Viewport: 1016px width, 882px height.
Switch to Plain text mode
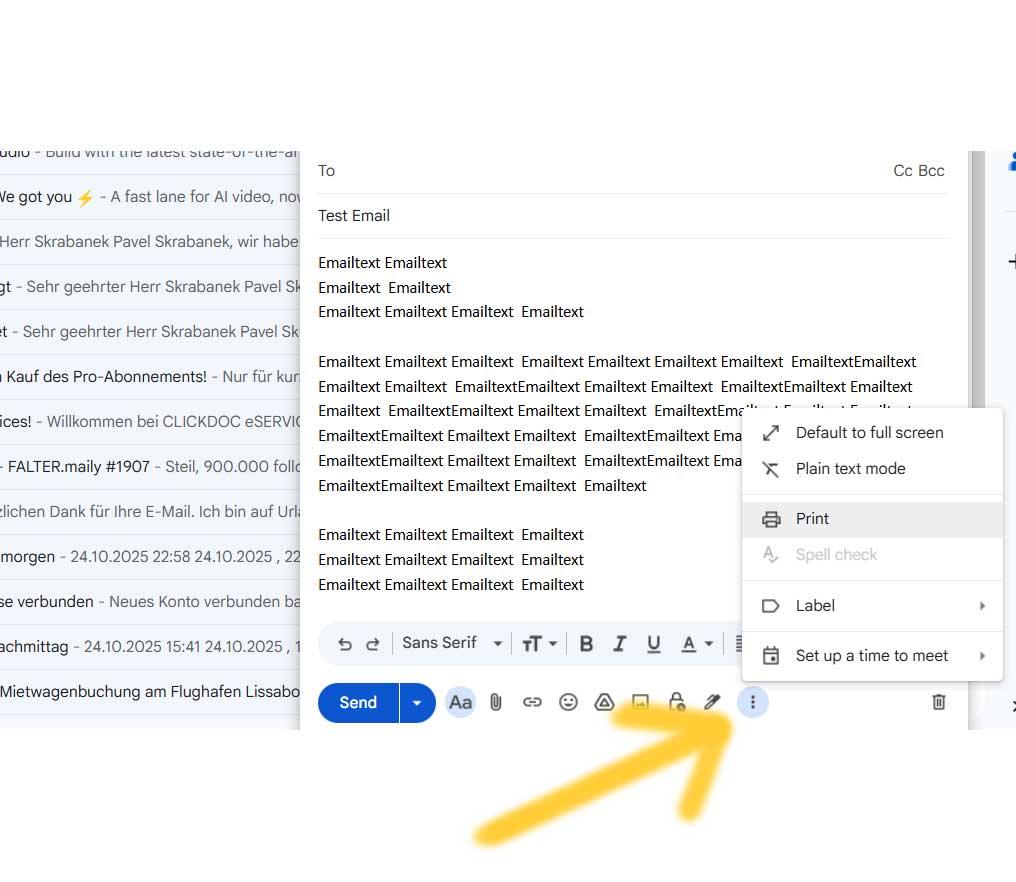[851, 468]
